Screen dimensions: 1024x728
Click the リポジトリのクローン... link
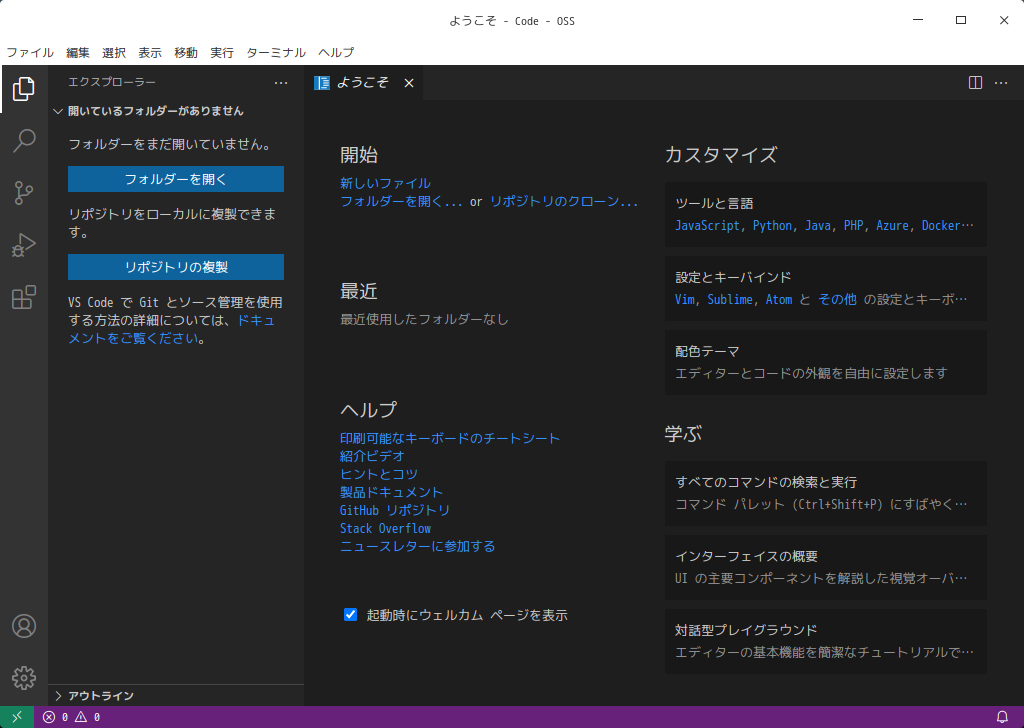[x=564, y=202]
